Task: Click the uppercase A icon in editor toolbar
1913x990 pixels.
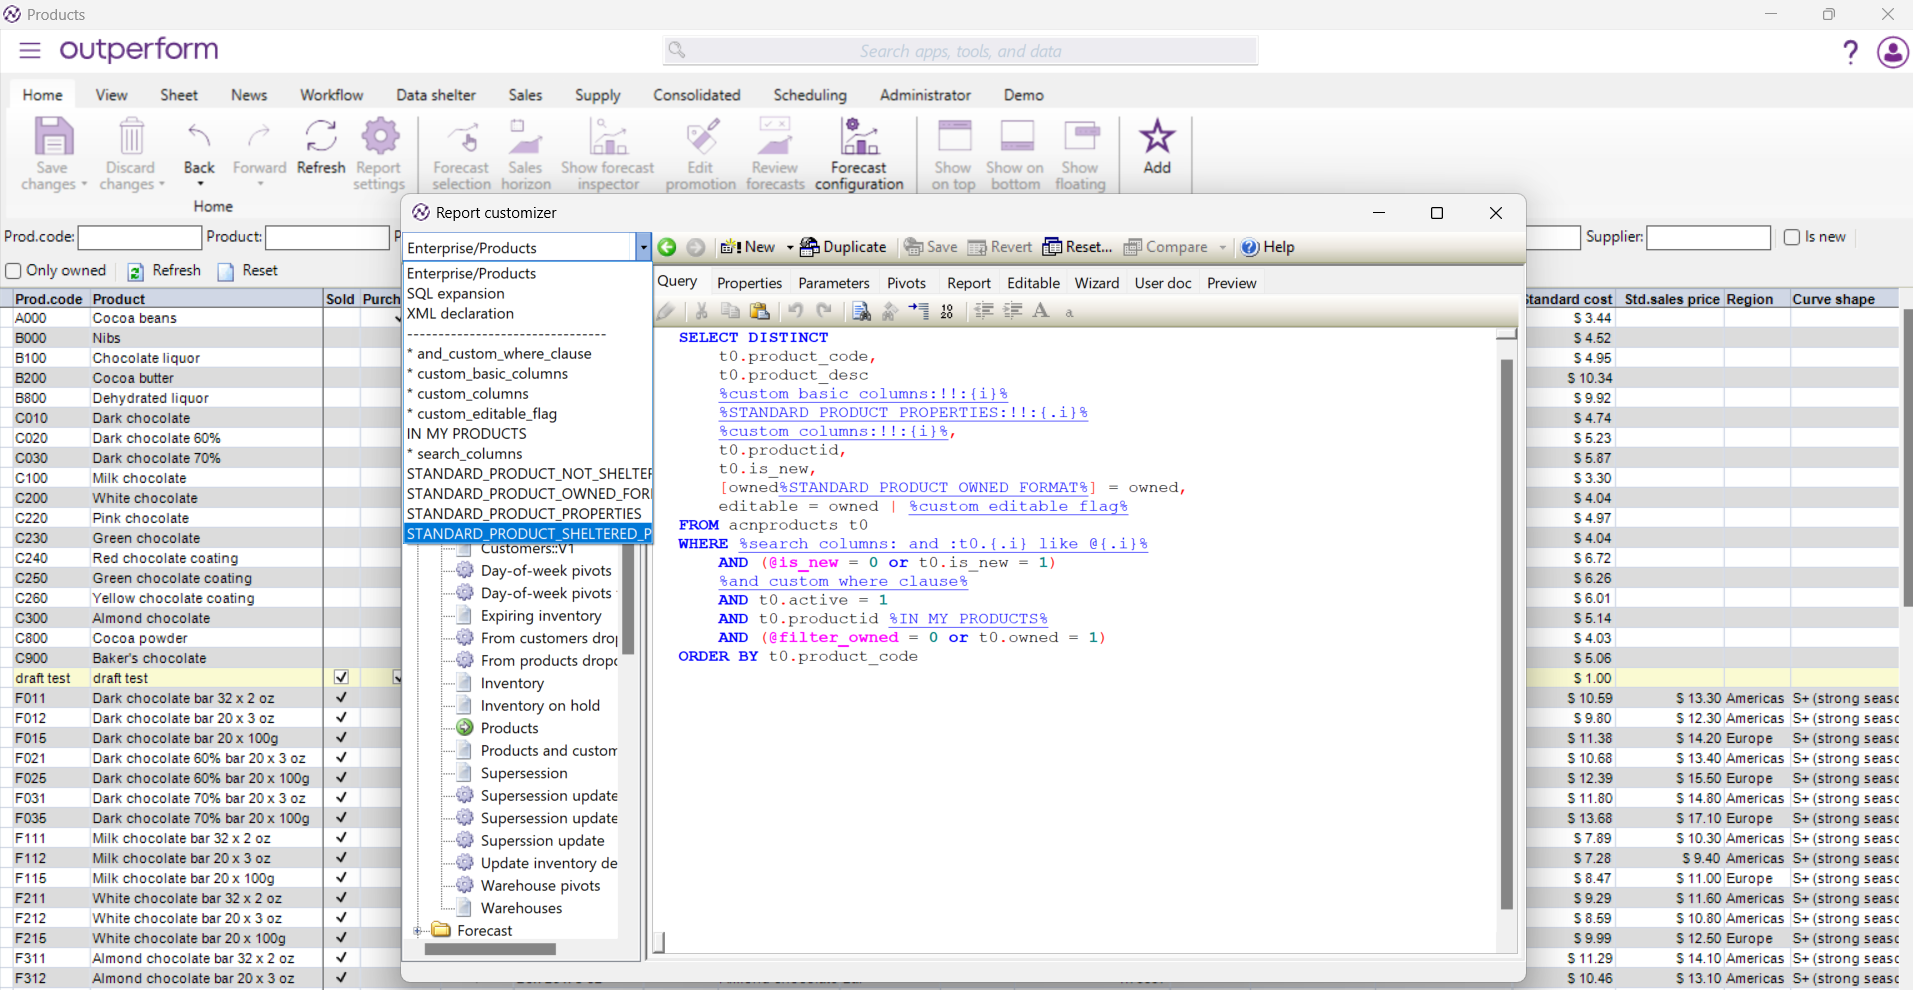Action: (1041, 311)
